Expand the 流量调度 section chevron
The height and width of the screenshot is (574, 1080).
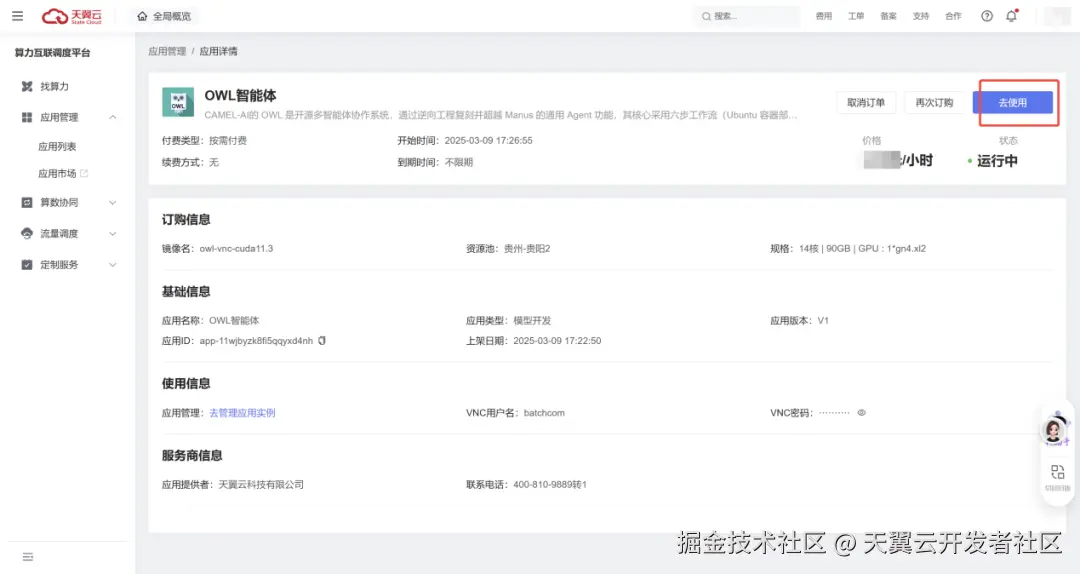(x=112, y=234)
